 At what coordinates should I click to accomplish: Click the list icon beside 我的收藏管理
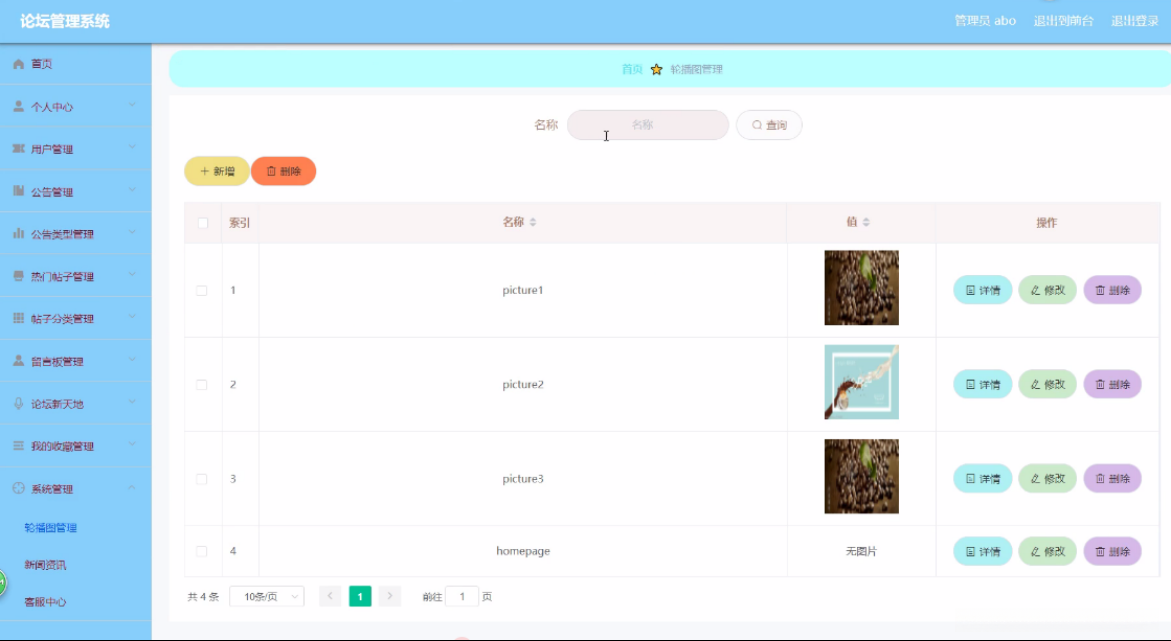[19, 446]
